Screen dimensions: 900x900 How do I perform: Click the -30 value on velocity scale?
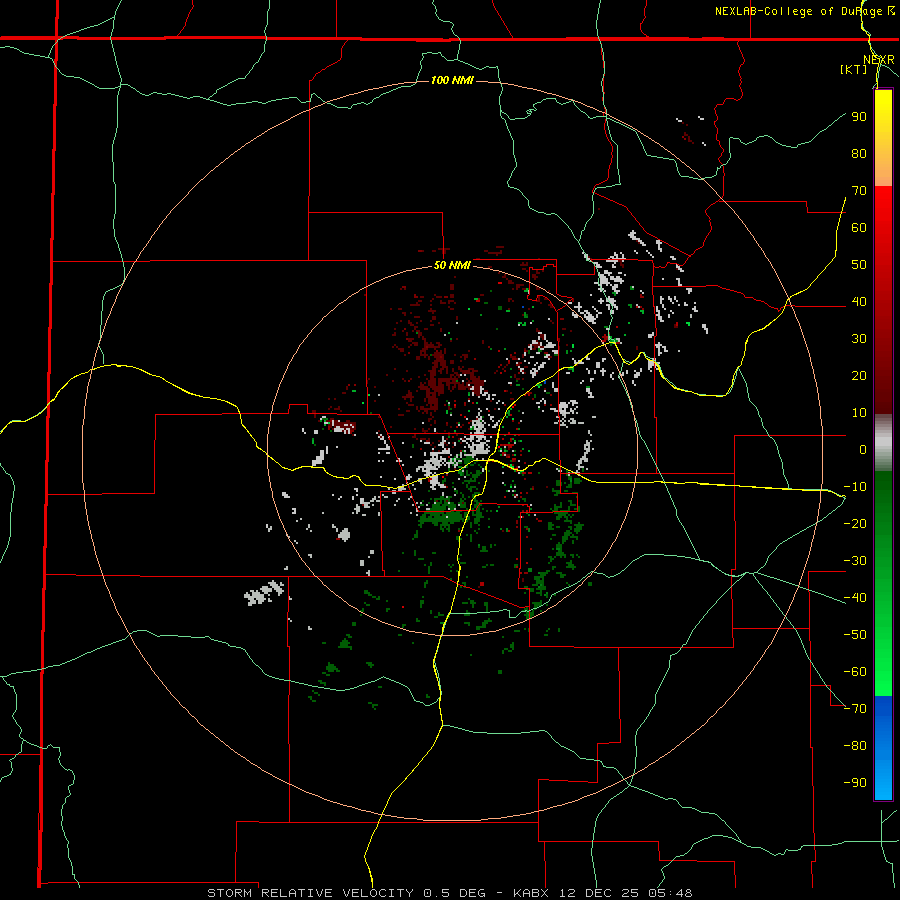(855, 561)
